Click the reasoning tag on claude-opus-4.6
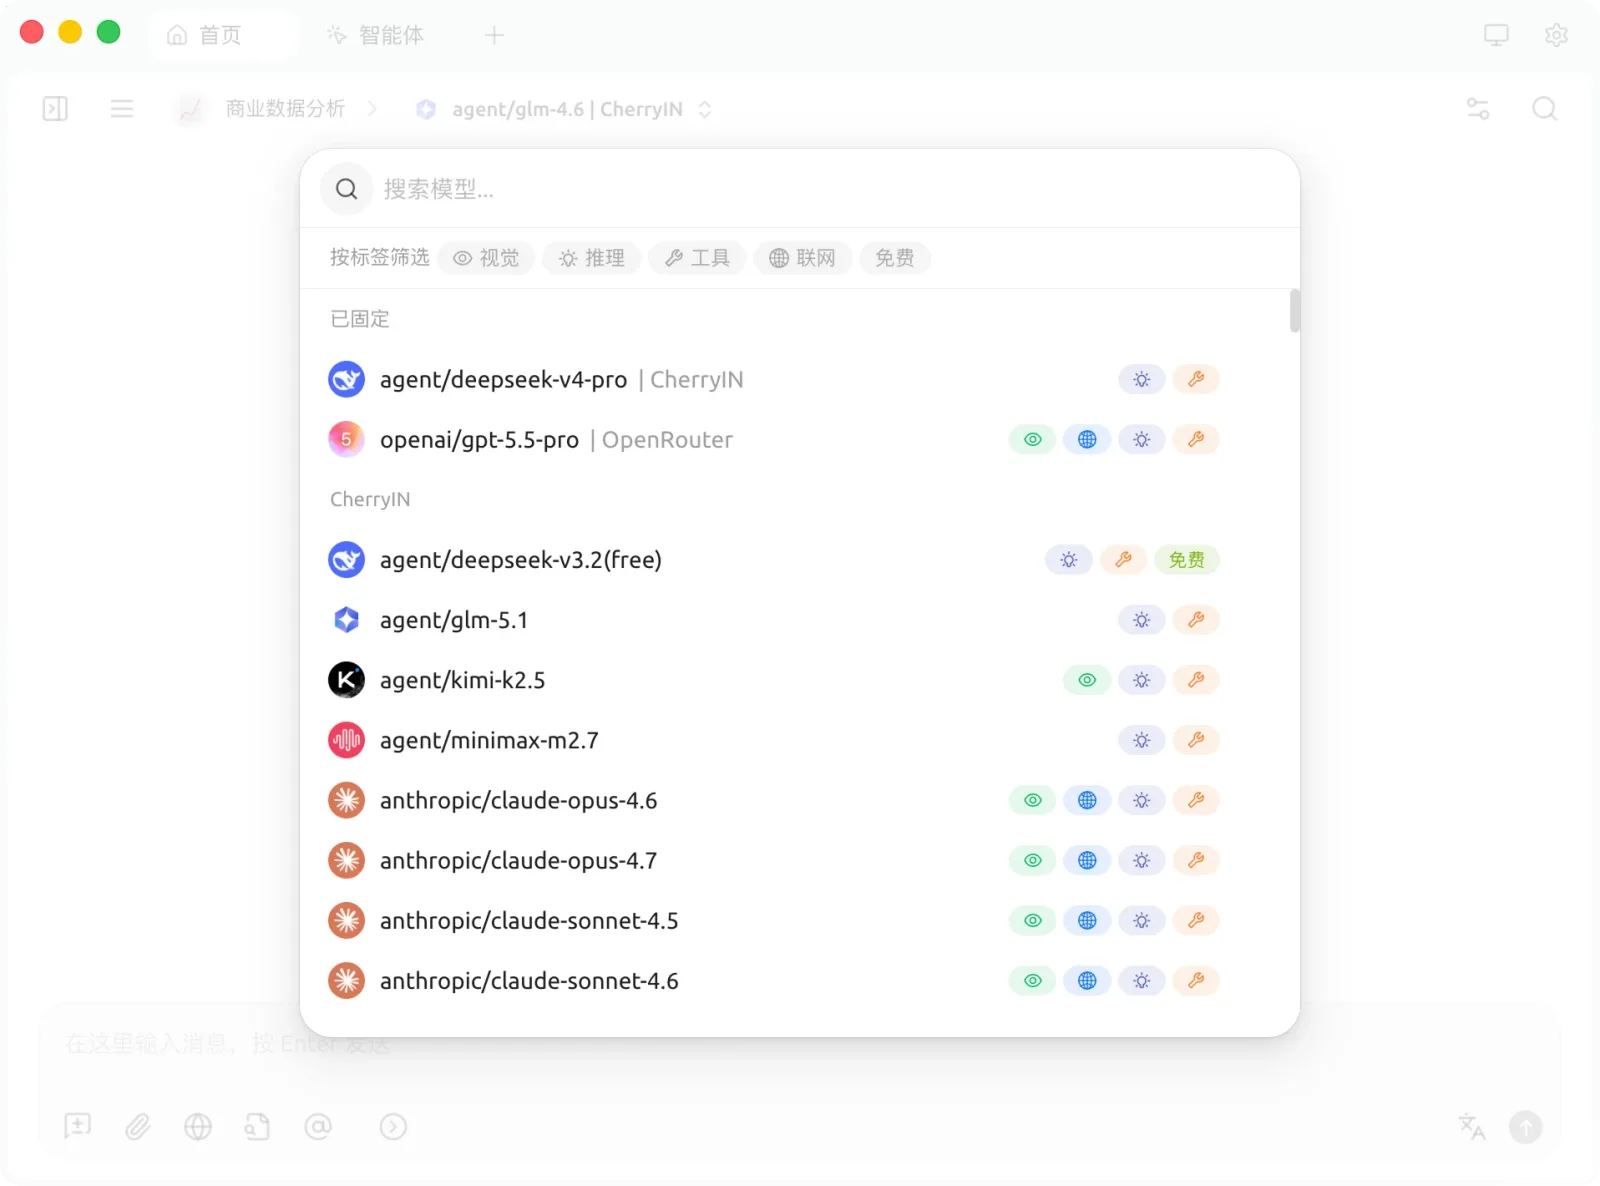 (1142, 800)
